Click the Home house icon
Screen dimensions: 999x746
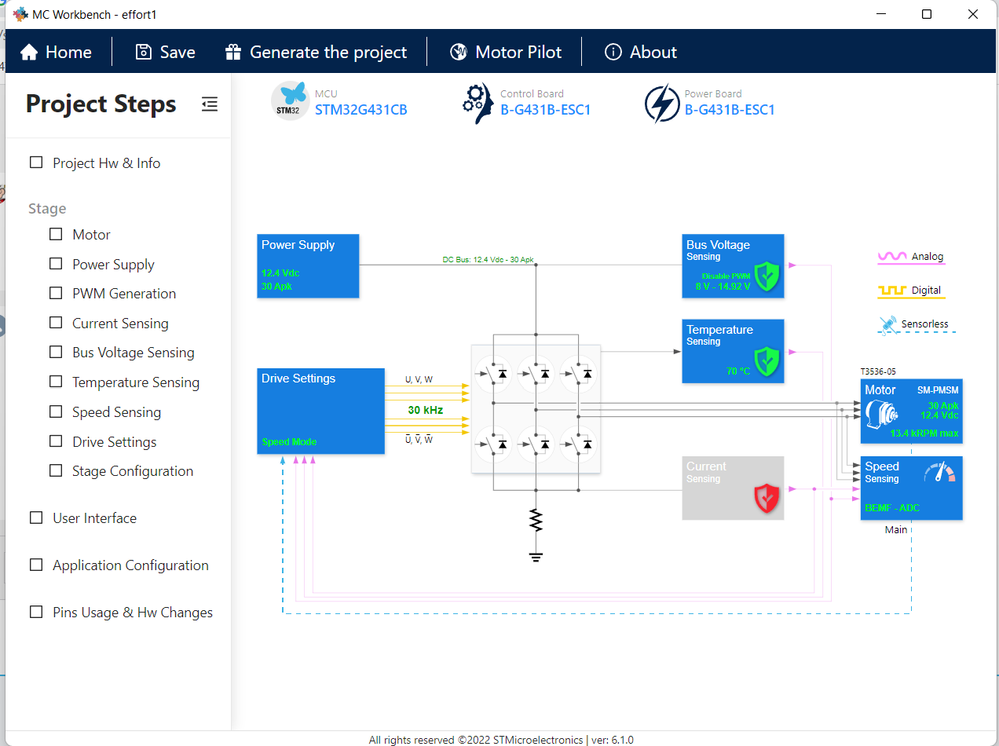[x=29, y=52]
